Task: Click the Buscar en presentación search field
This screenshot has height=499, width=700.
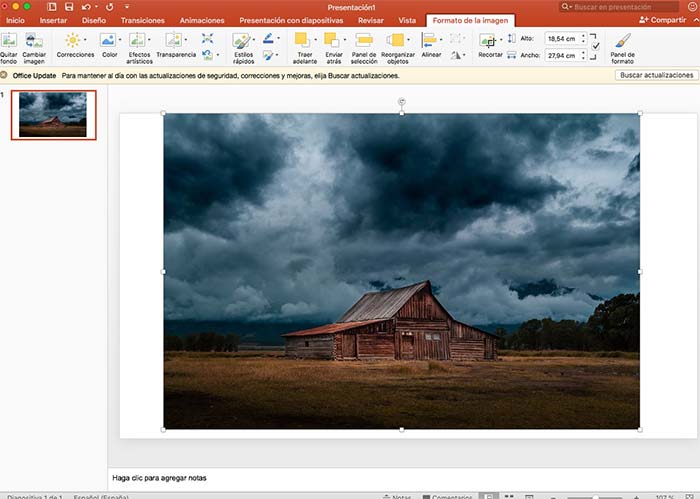Action: 619,7
